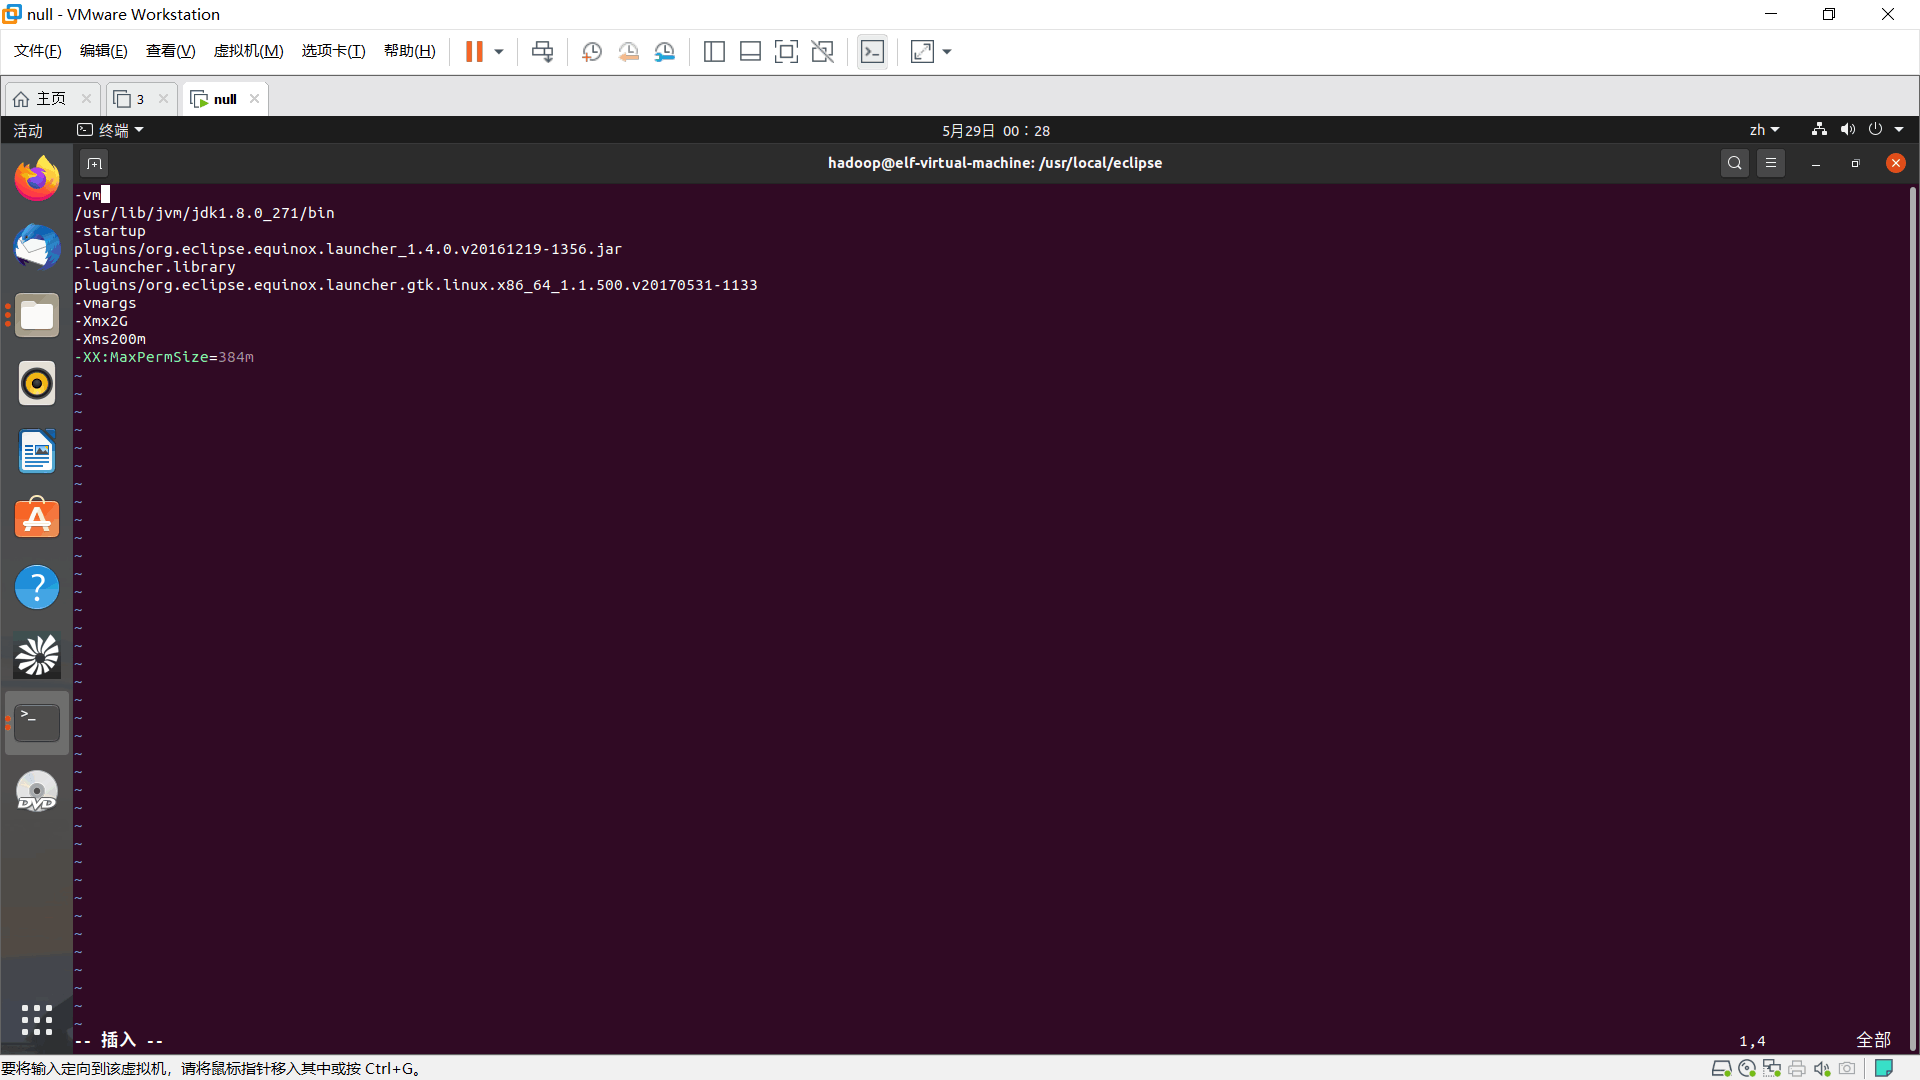1920x1080 pixels.
Task: Click the -Xmx2G line
Action: tap(101, 321)
